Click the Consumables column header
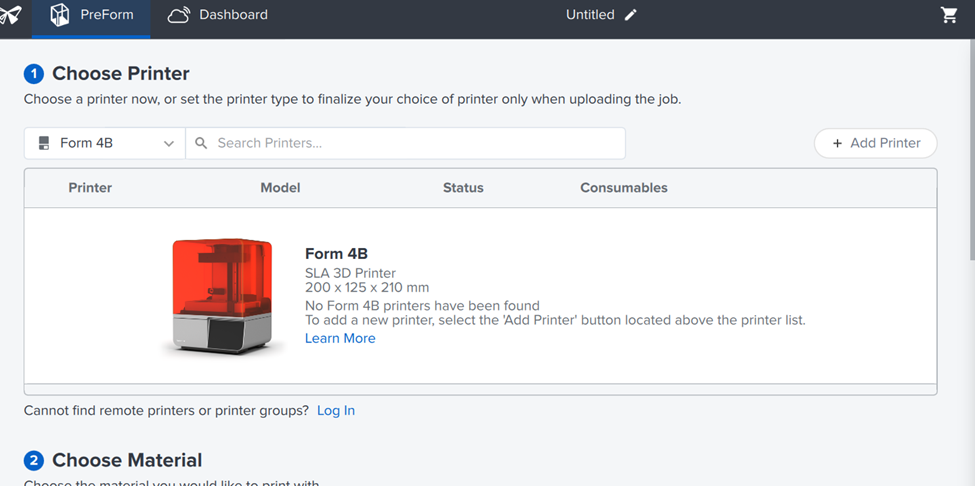 [624, 188]
